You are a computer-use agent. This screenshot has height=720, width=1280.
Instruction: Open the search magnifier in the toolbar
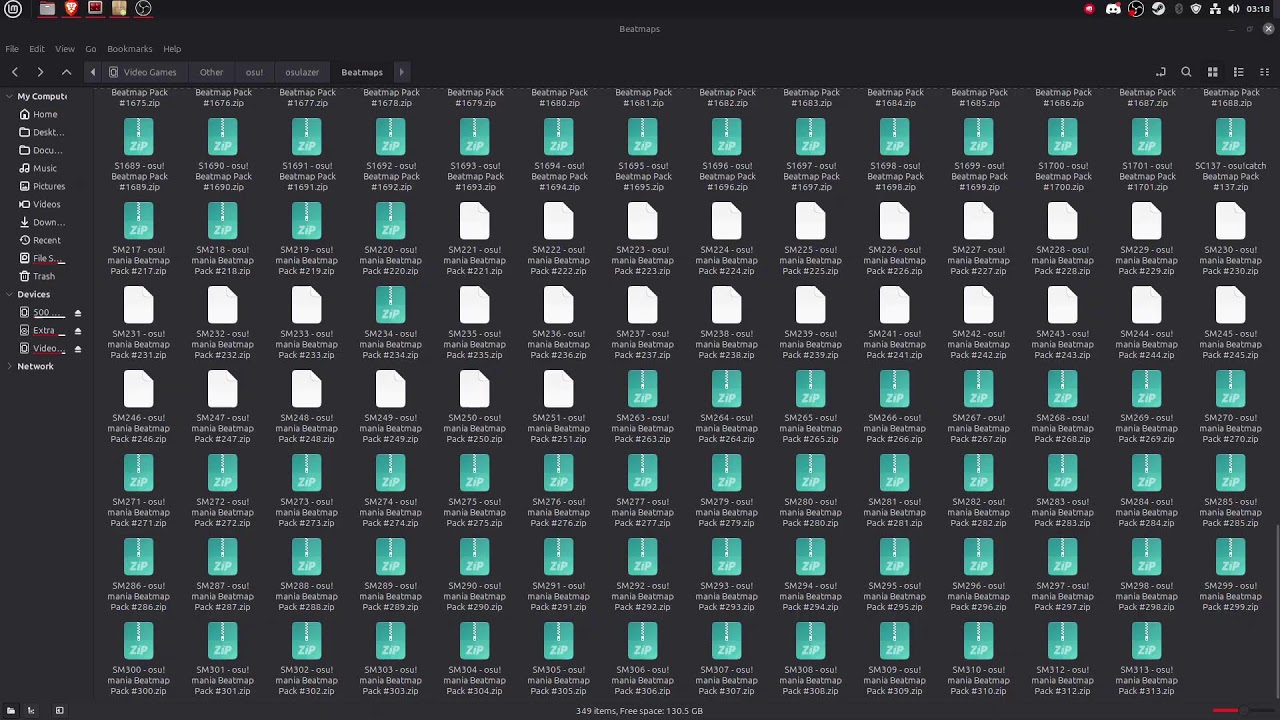1186,72
